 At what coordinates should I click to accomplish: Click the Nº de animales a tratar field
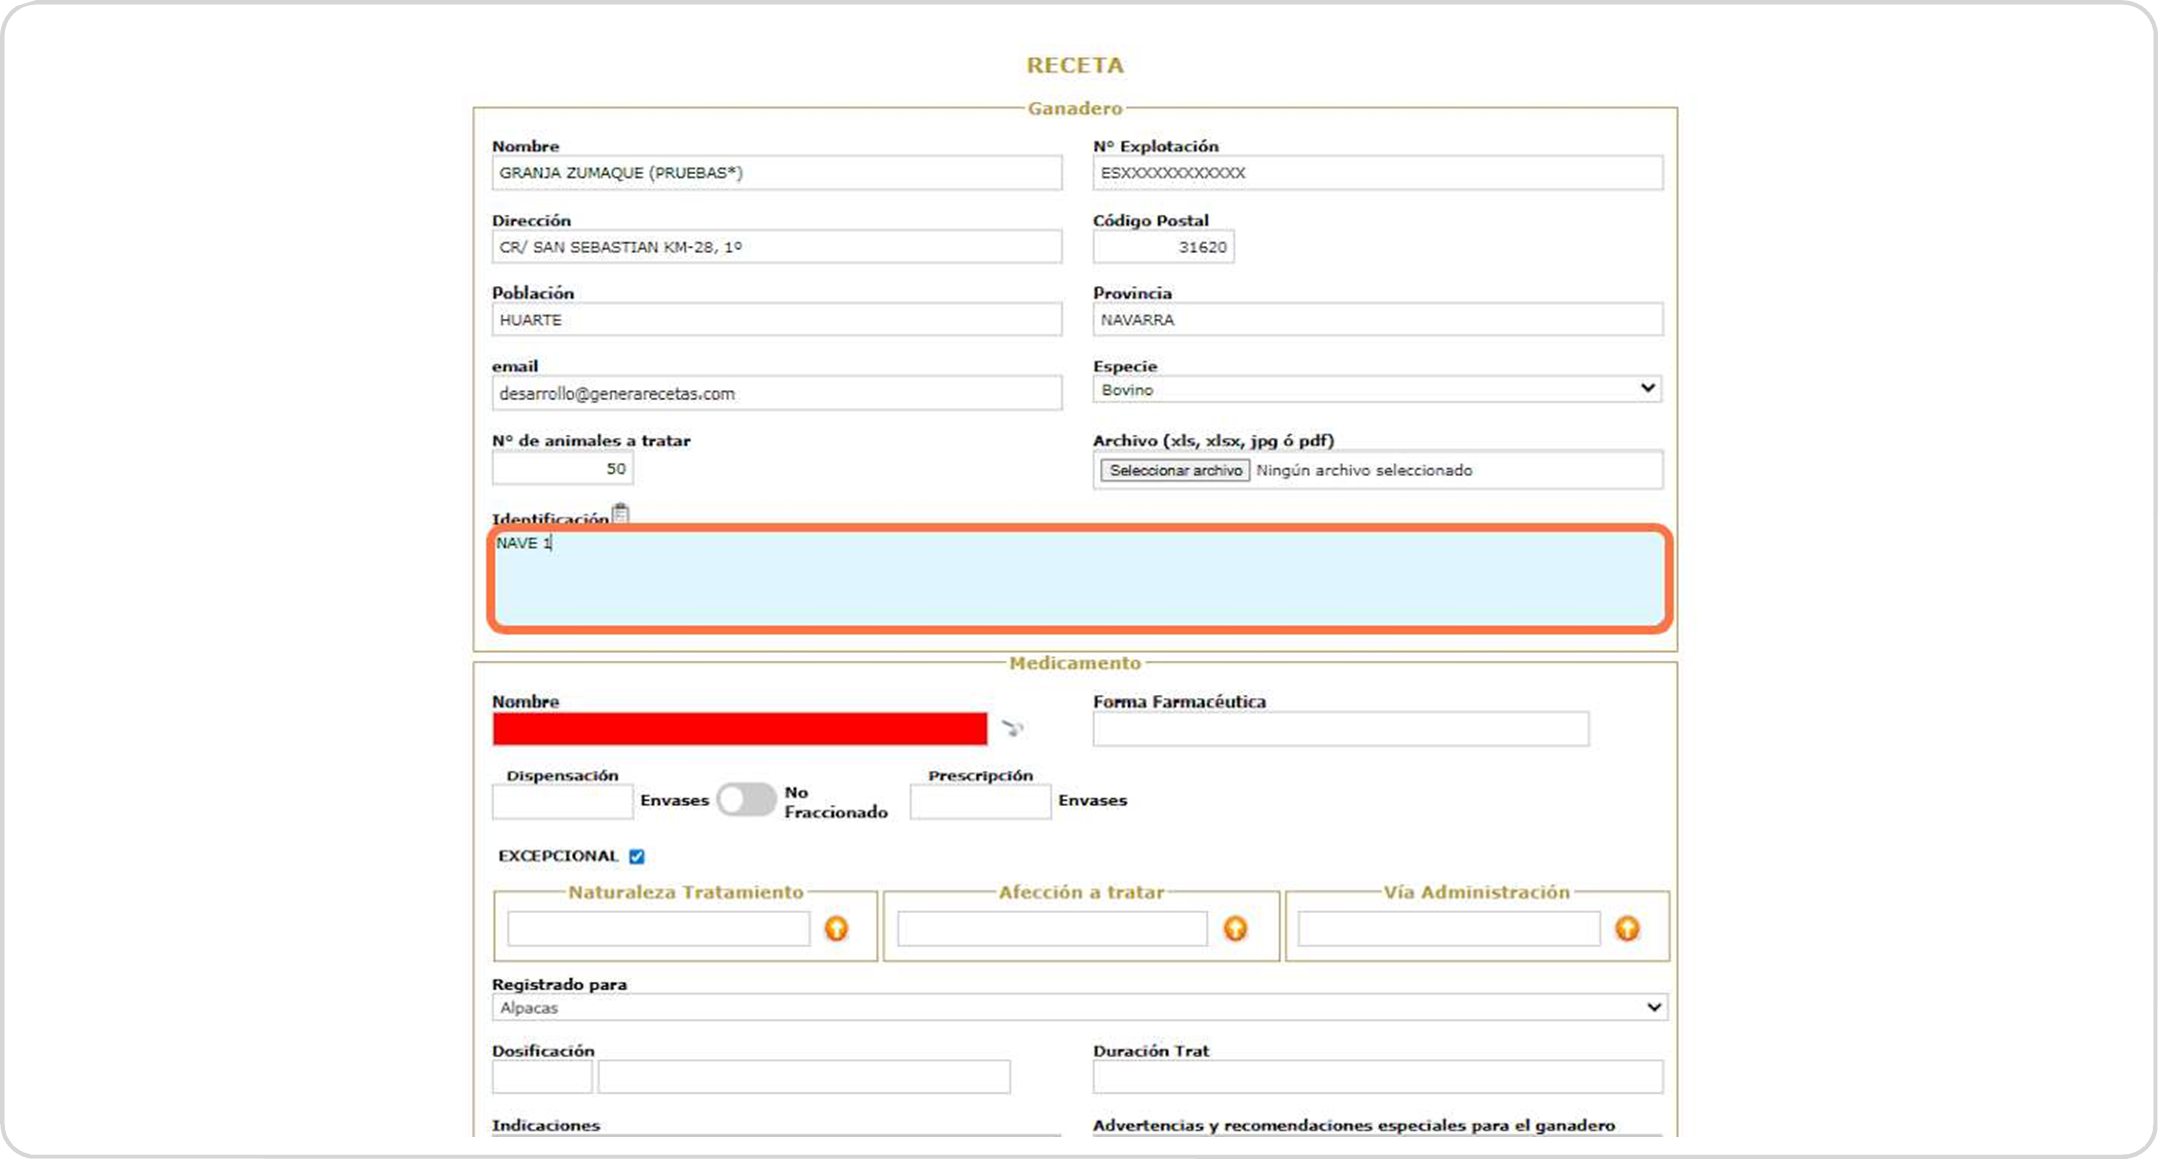(x=562, y=468)
